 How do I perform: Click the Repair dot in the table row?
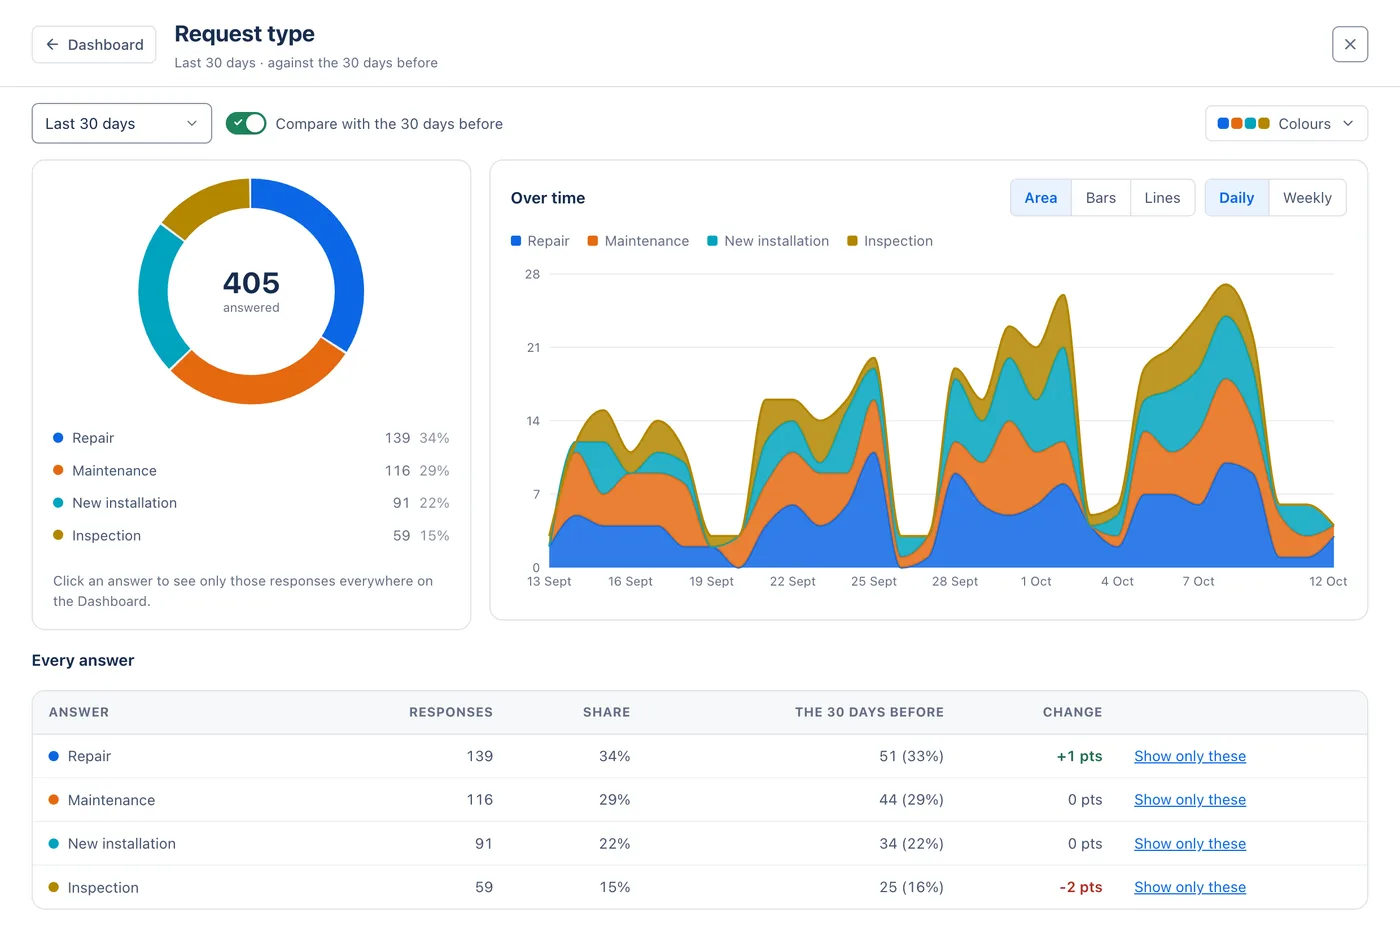[54, 756]
